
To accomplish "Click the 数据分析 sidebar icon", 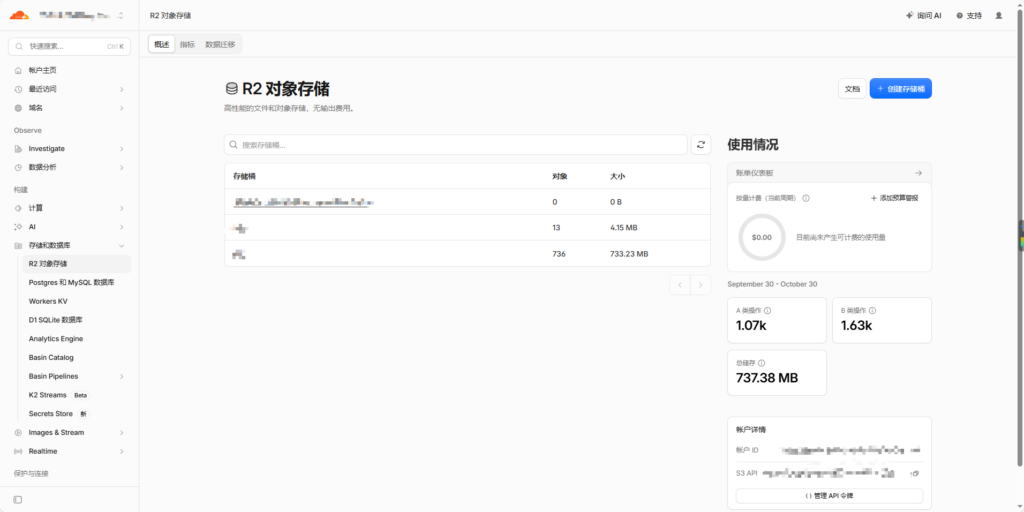I will point(18,168).
